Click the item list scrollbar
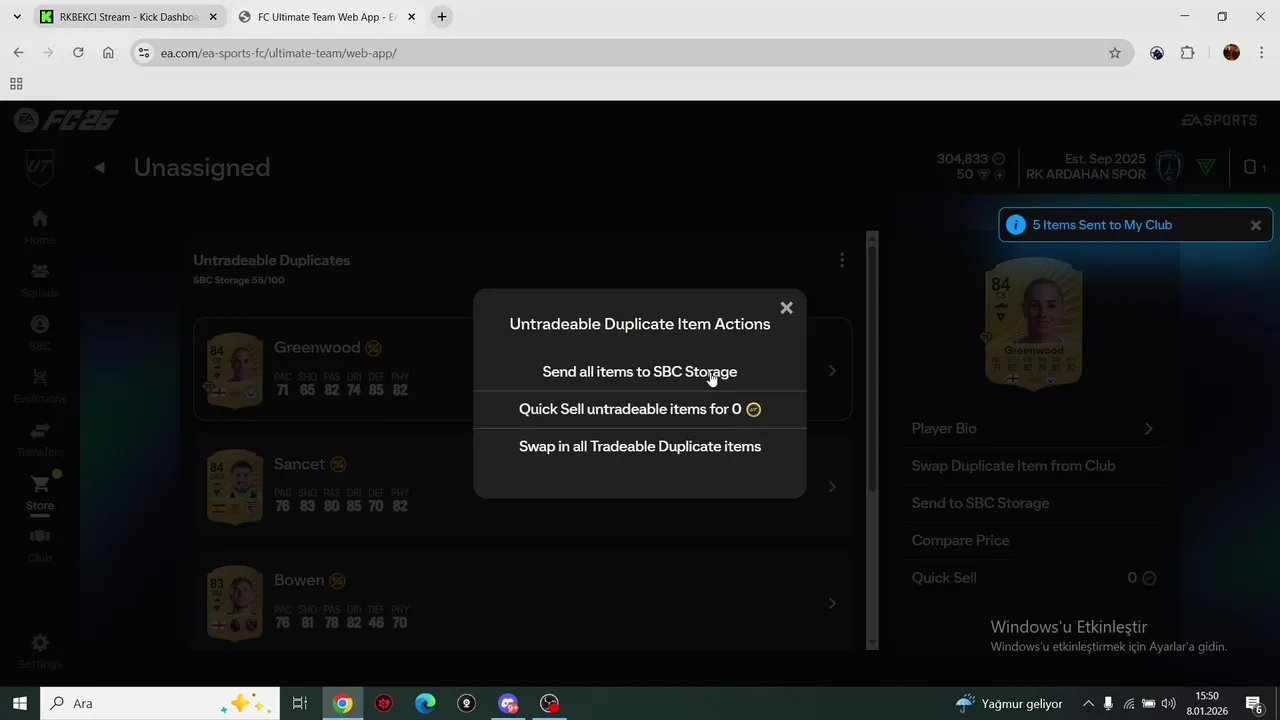Image resolution: width=1280 pixels, height=720 pixels. coord(872,440)
